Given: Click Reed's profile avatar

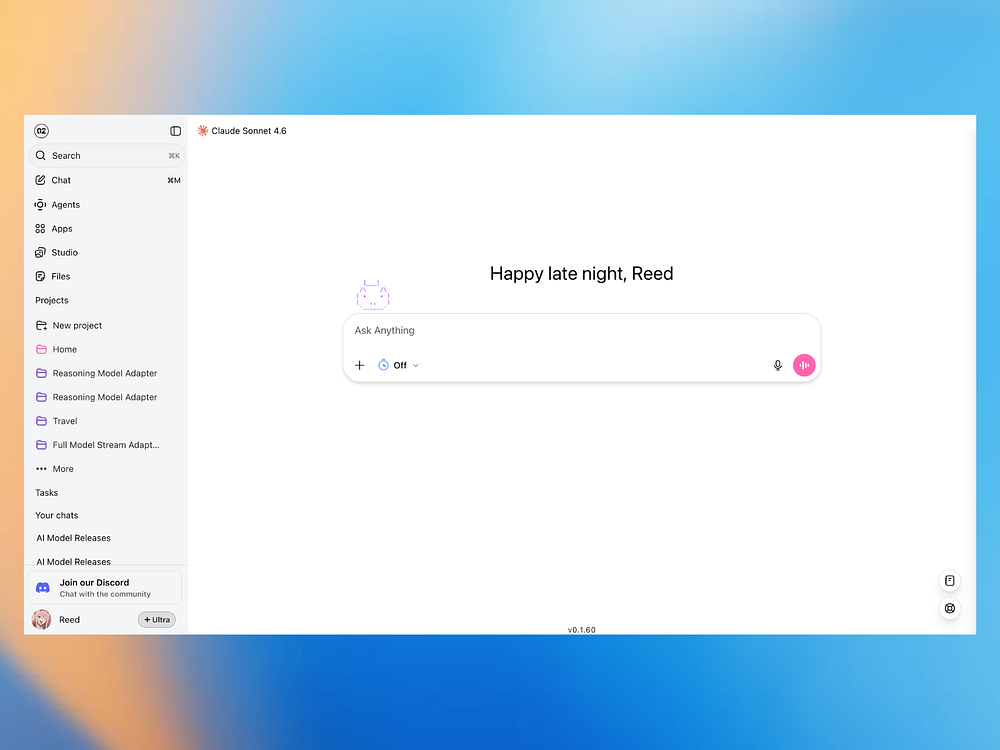Looking at the screenshot, I should [x=41, y=619].
